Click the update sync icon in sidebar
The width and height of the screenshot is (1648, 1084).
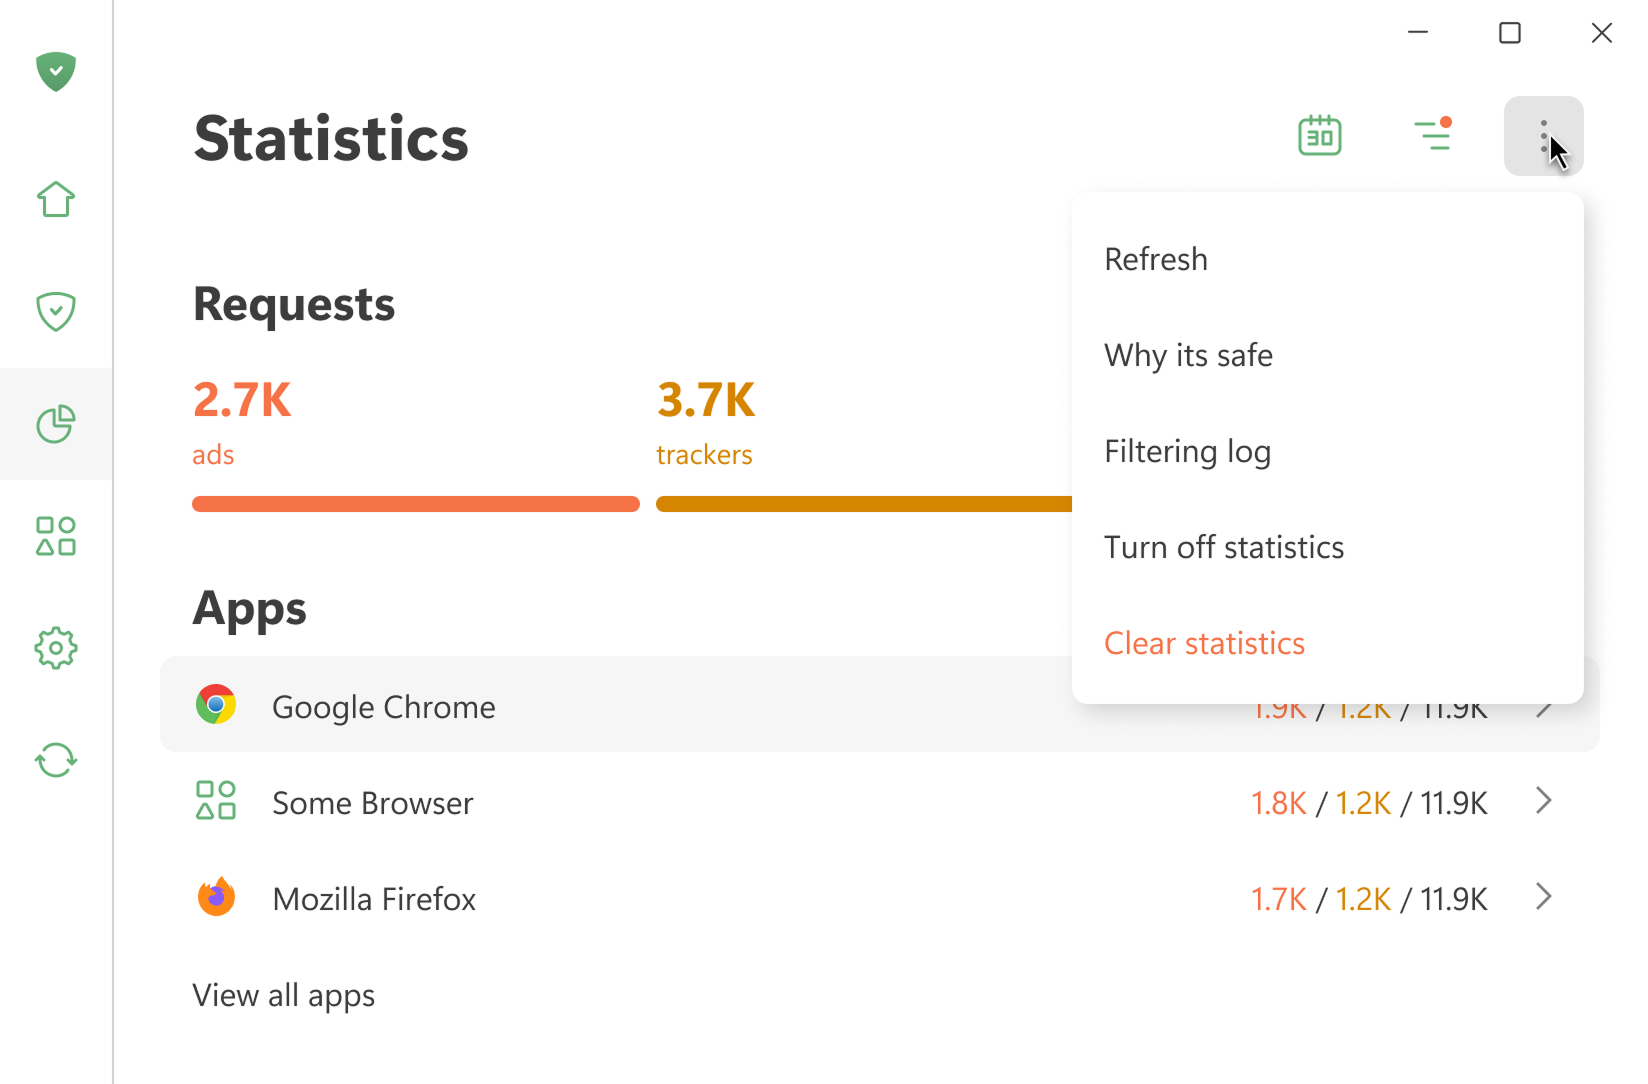click(56, 760)
